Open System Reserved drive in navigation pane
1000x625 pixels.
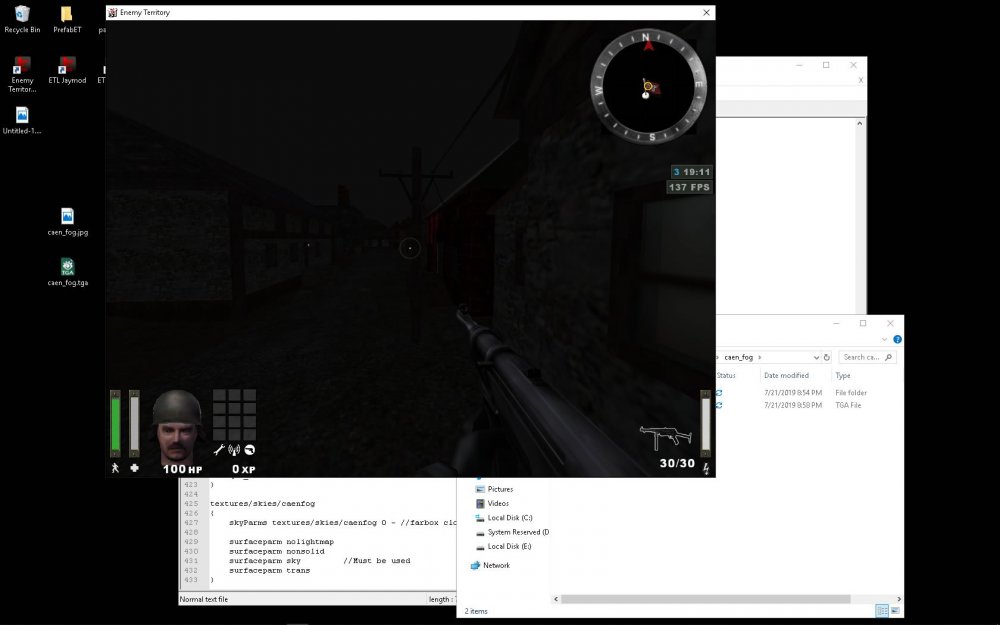coord(512,532)
